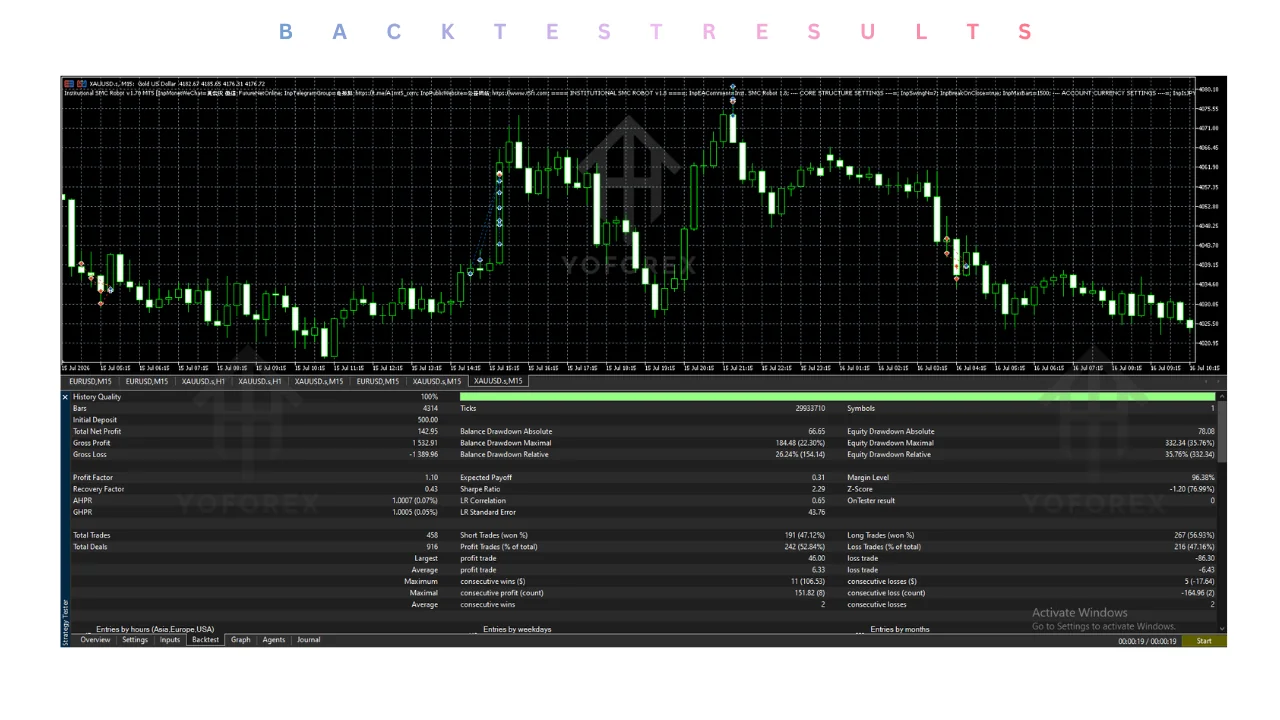Select the Backtest tab

[205, 640]
